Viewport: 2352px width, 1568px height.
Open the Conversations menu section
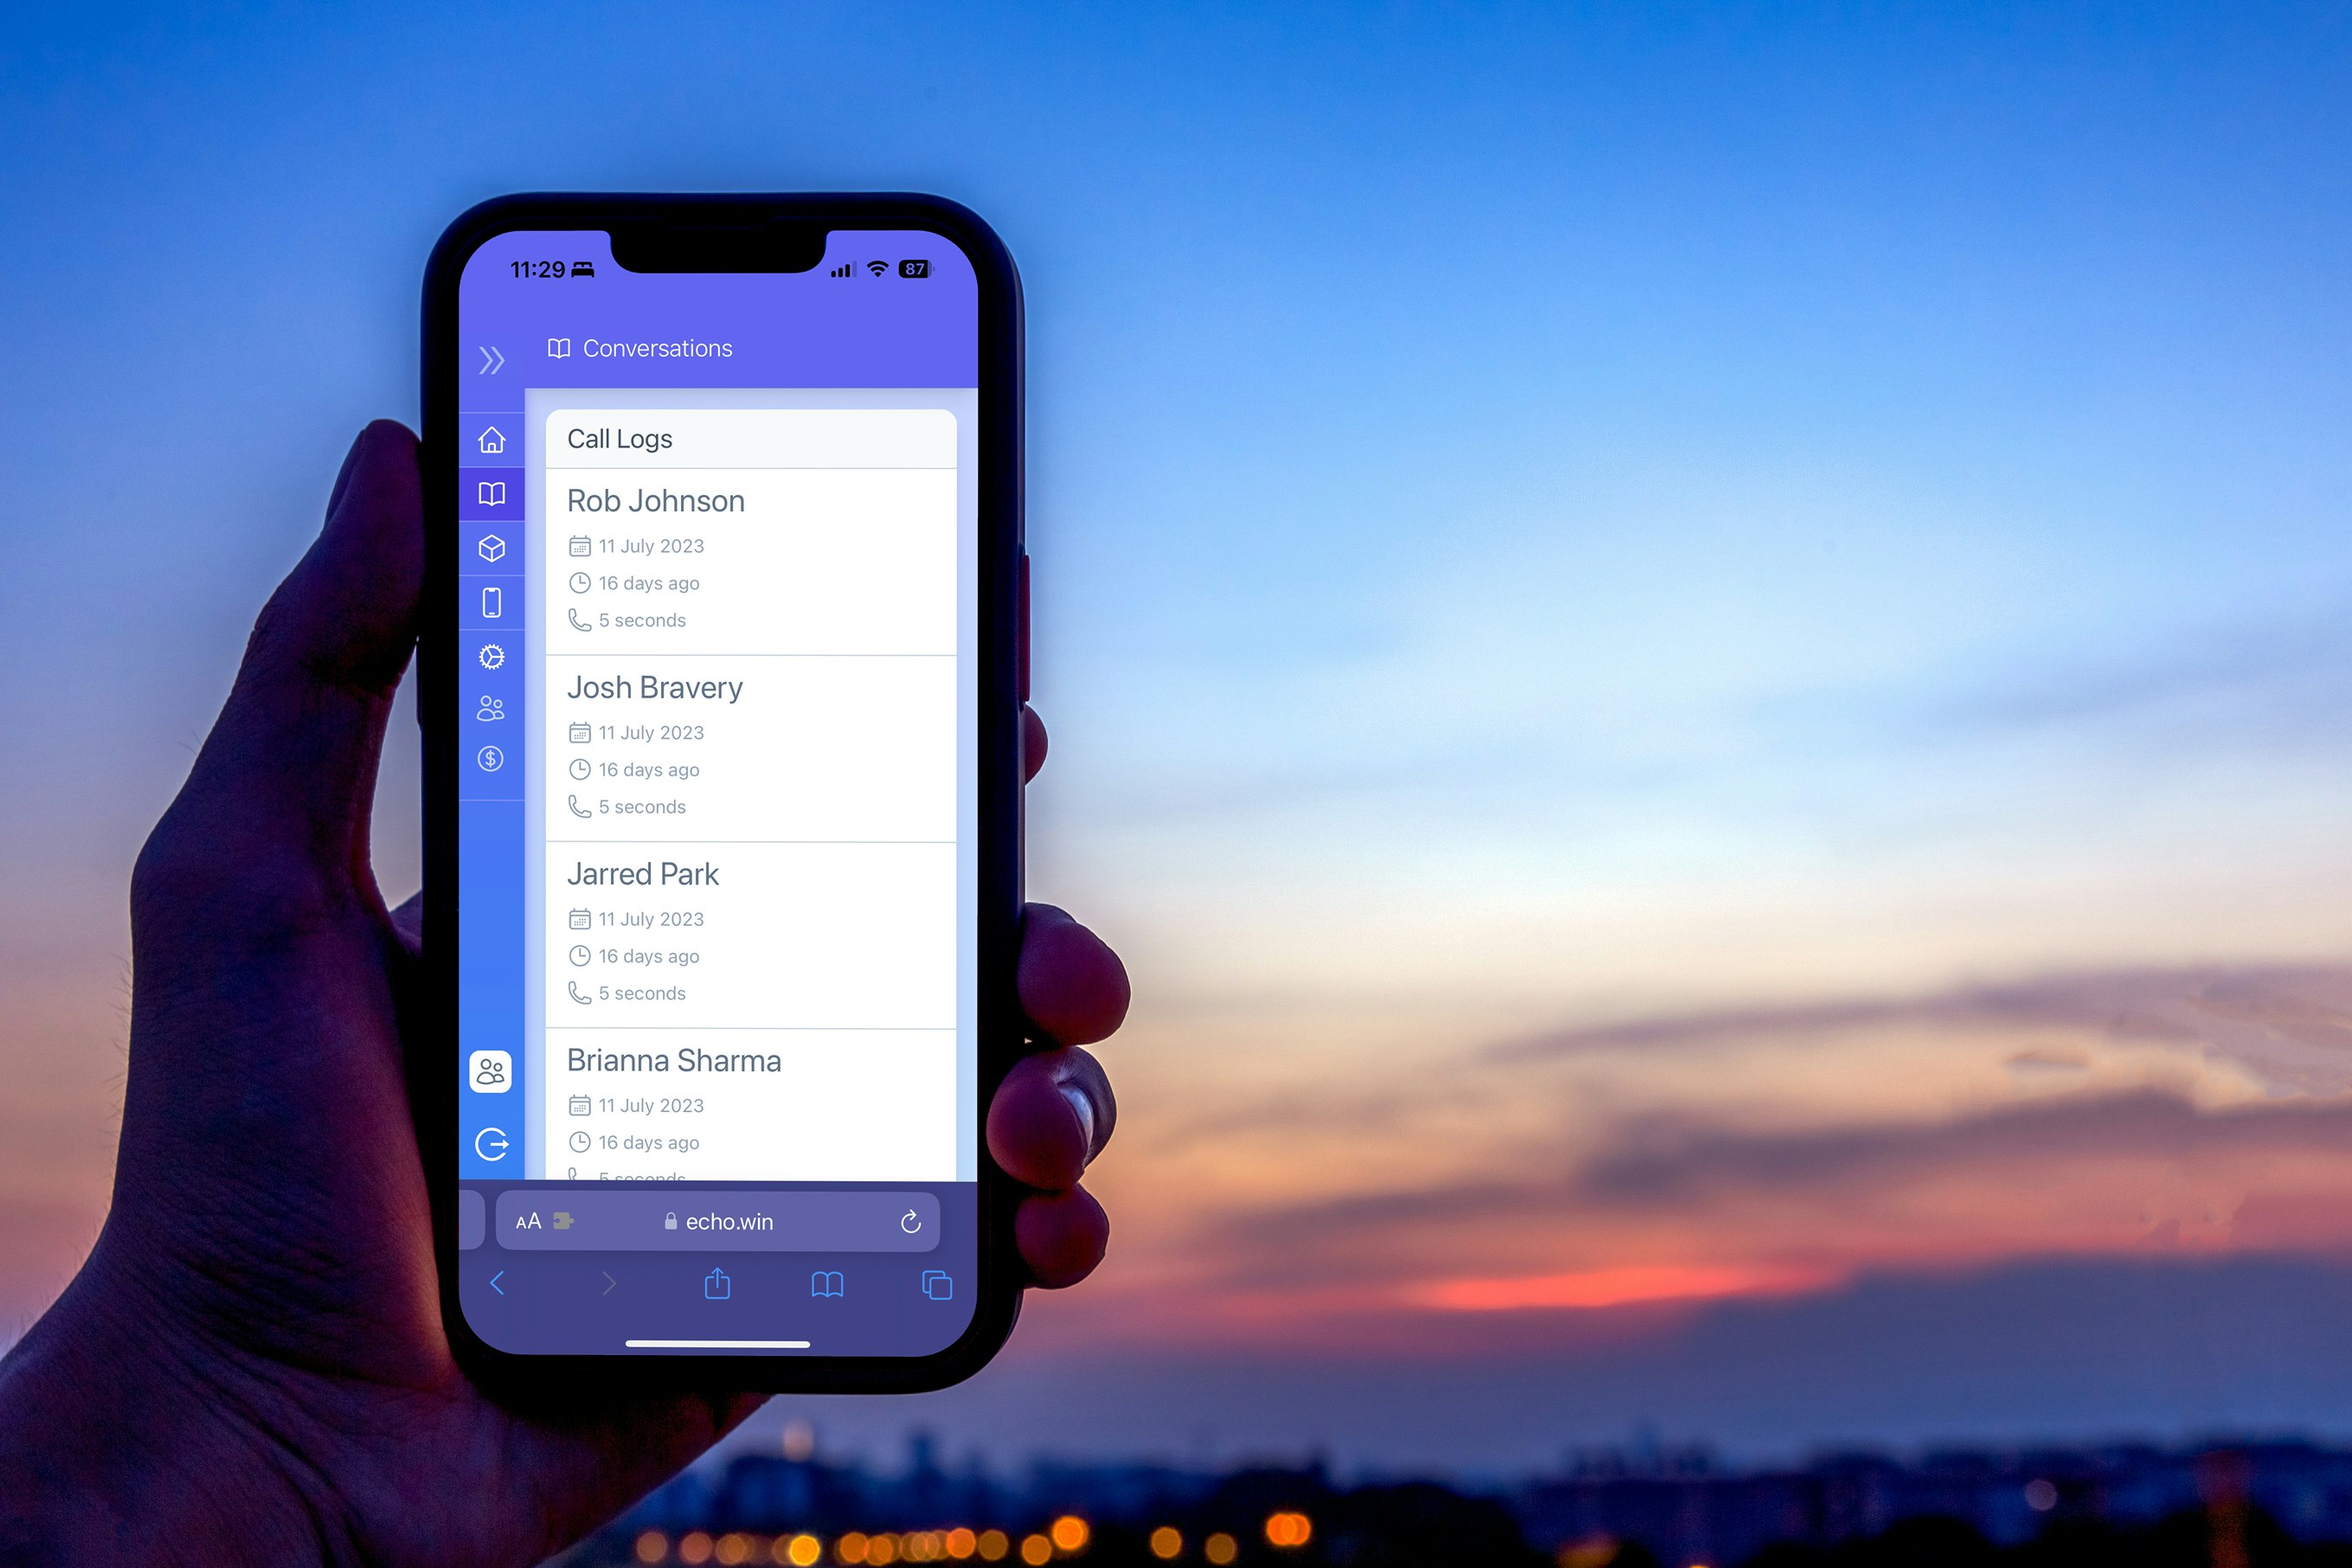490,493
